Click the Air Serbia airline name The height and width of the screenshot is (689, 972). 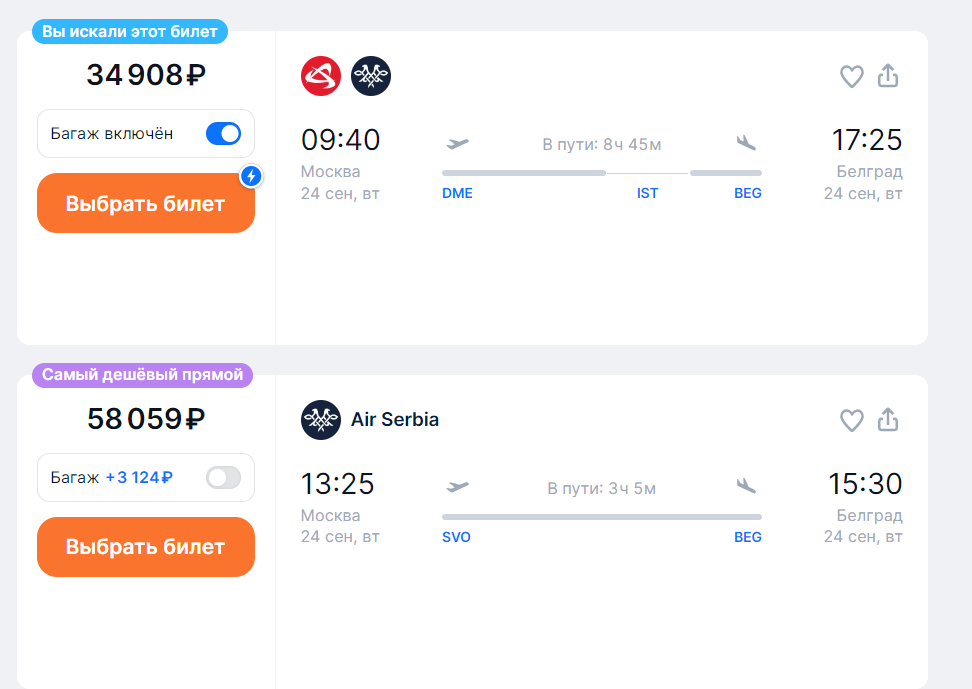click(395, 420)
